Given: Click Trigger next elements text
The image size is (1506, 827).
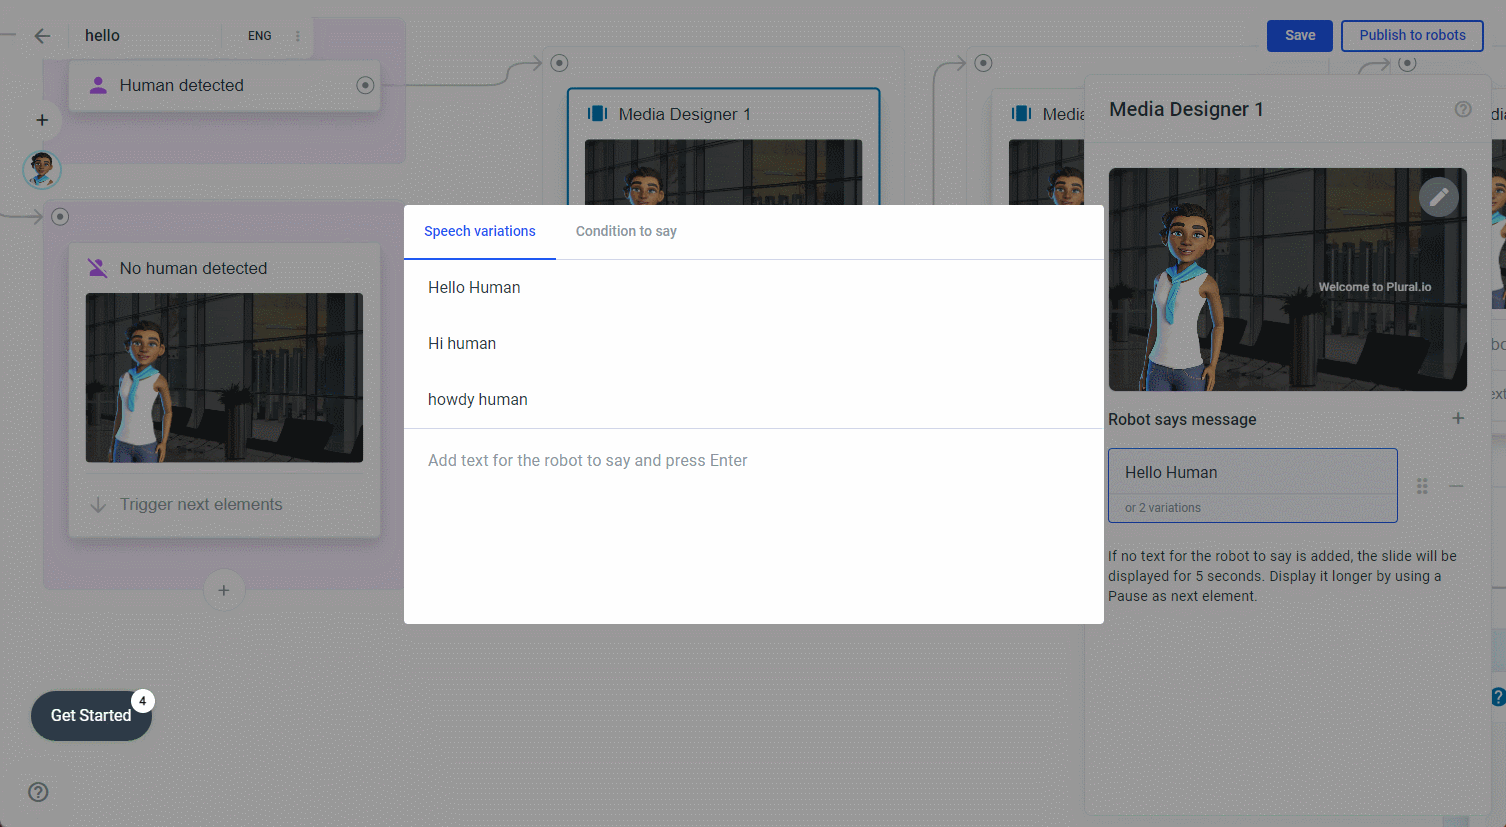Looking at the screenshot, I should (201, 505).
